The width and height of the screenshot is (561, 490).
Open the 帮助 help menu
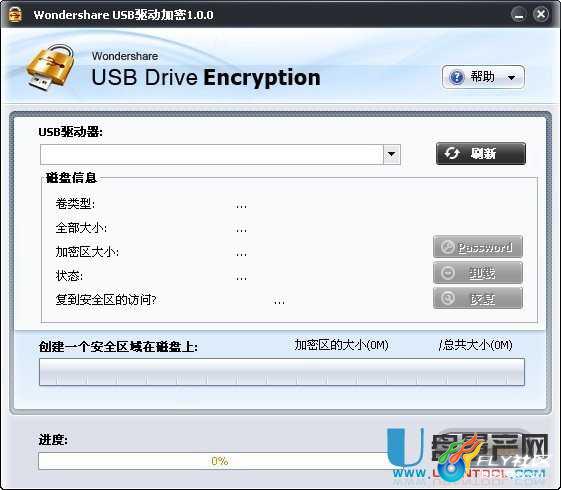coord(483,77)
